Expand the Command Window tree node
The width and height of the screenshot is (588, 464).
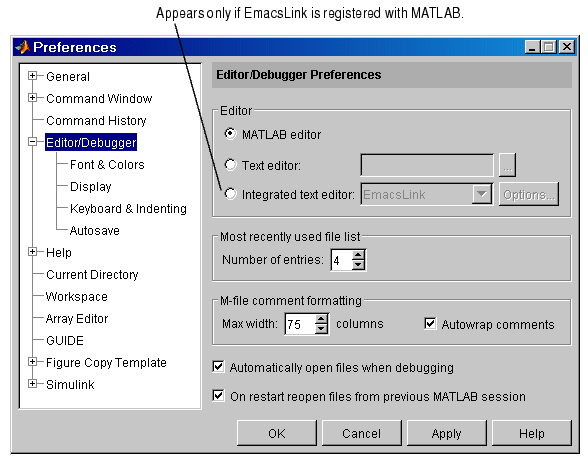click(32, 98)
